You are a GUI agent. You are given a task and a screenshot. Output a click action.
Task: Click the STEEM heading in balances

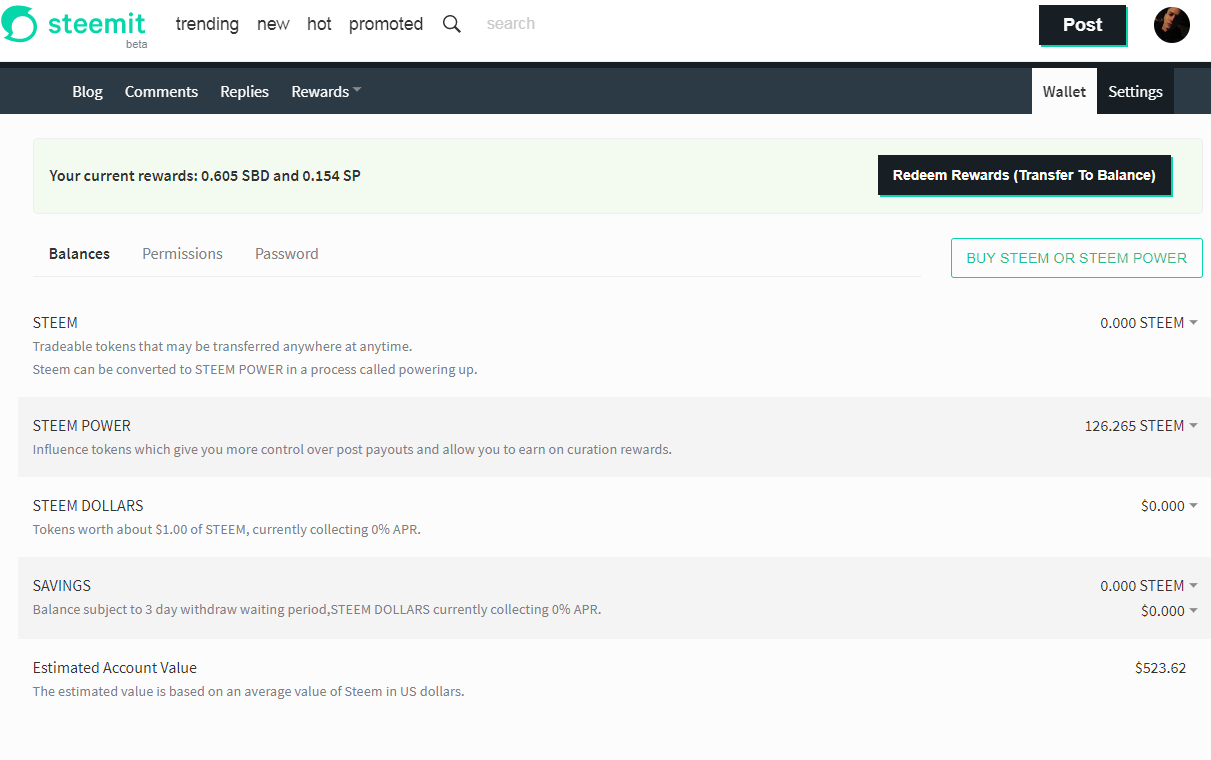[55, 323]
